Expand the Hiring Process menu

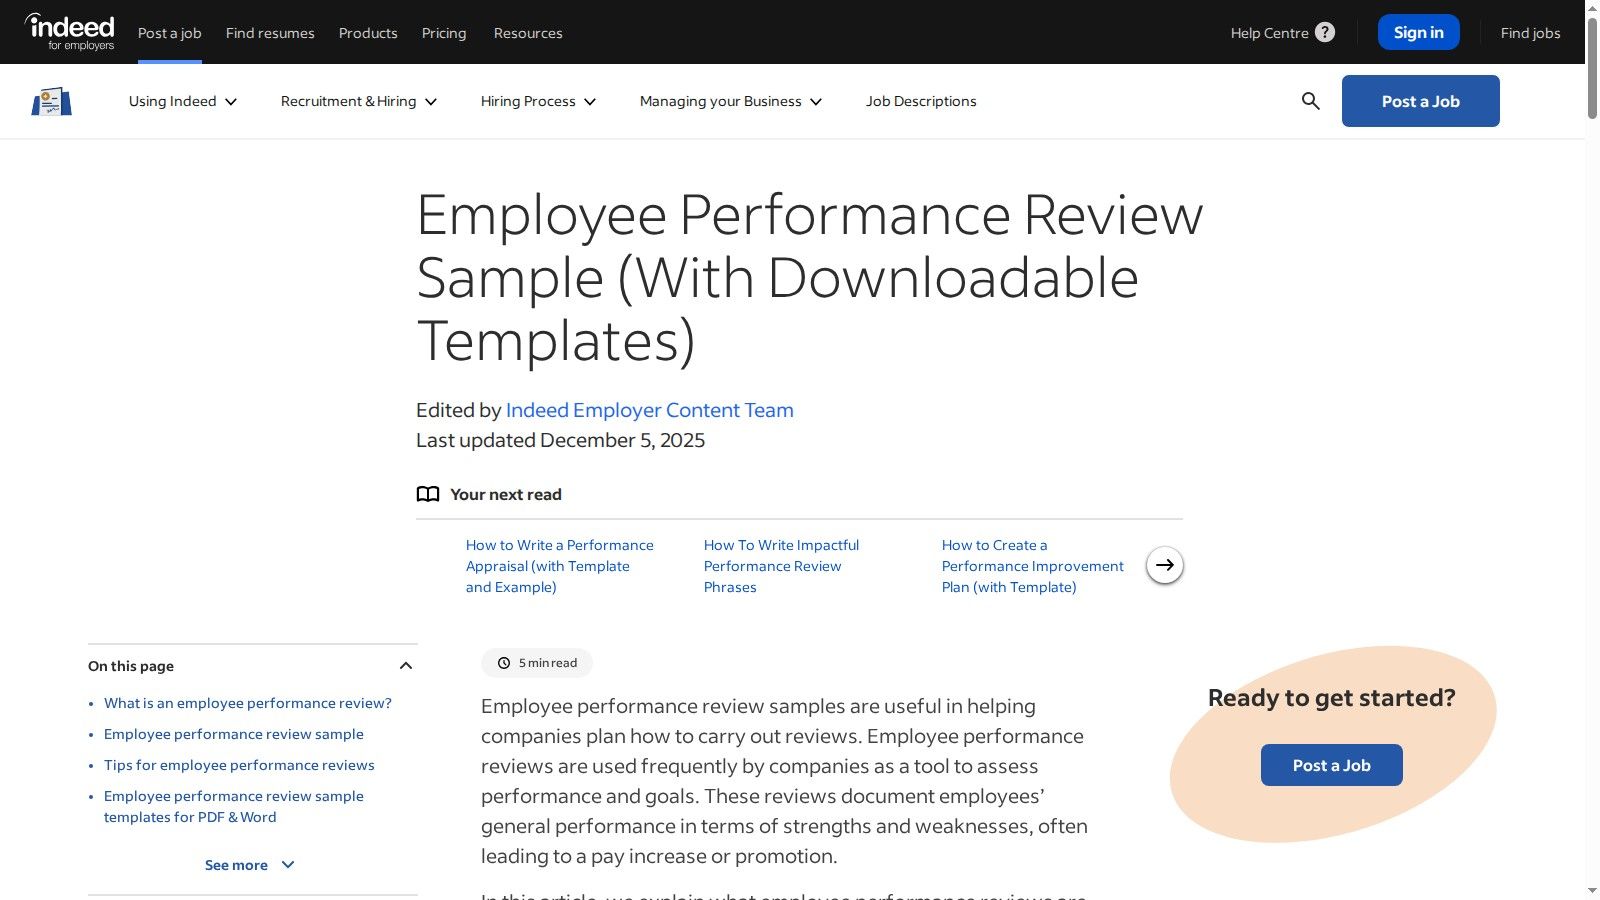click(537, 101)
